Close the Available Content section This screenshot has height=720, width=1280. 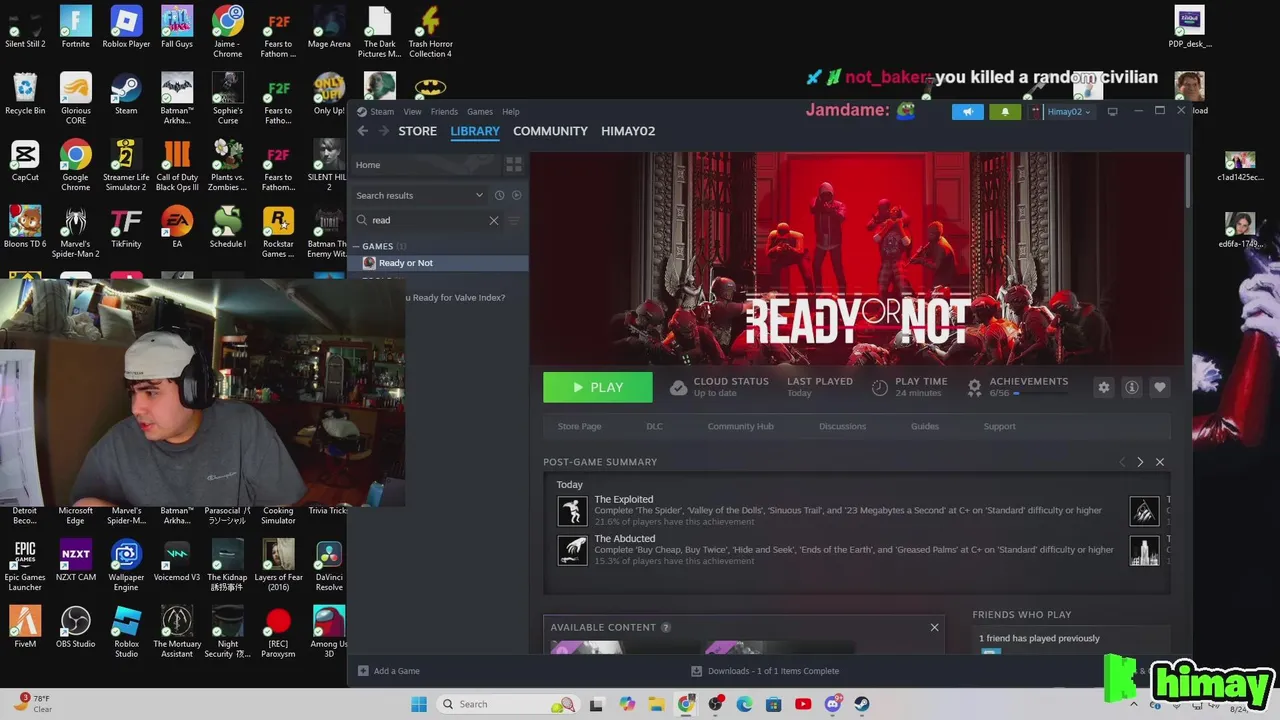pyautogui.click(x=935, y=627)
